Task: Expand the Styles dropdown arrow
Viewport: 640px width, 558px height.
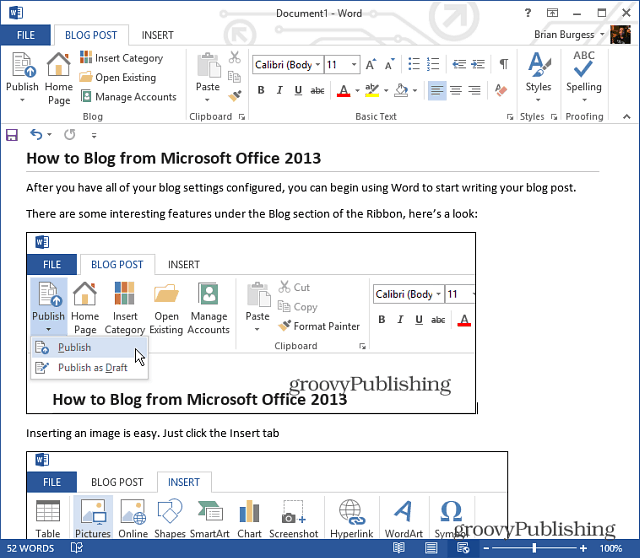Action: tap(538, 100)
